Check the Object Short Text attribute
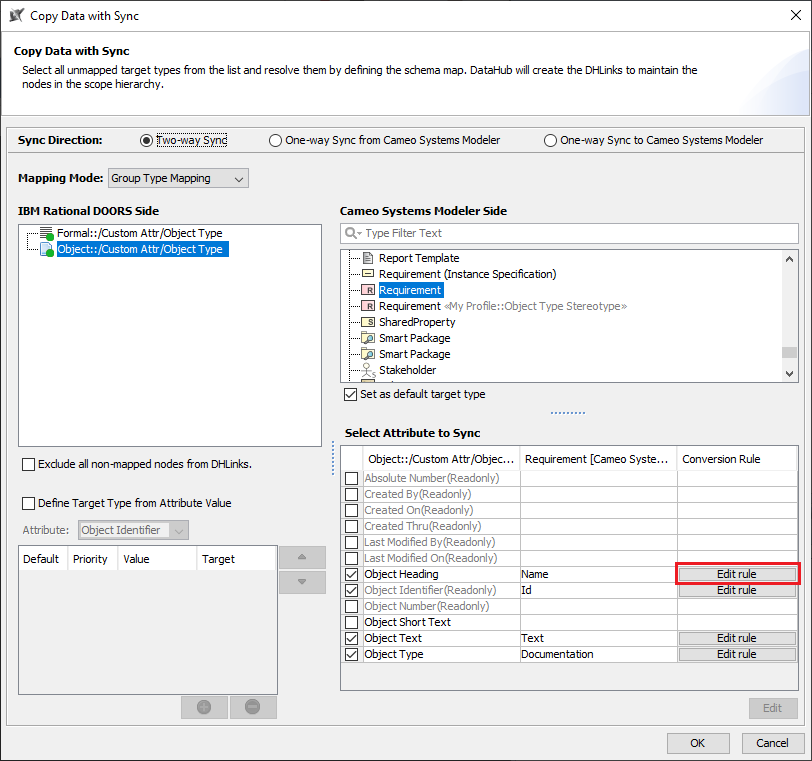The height and width of the screenshot is (761, 812). click(351, 622)
